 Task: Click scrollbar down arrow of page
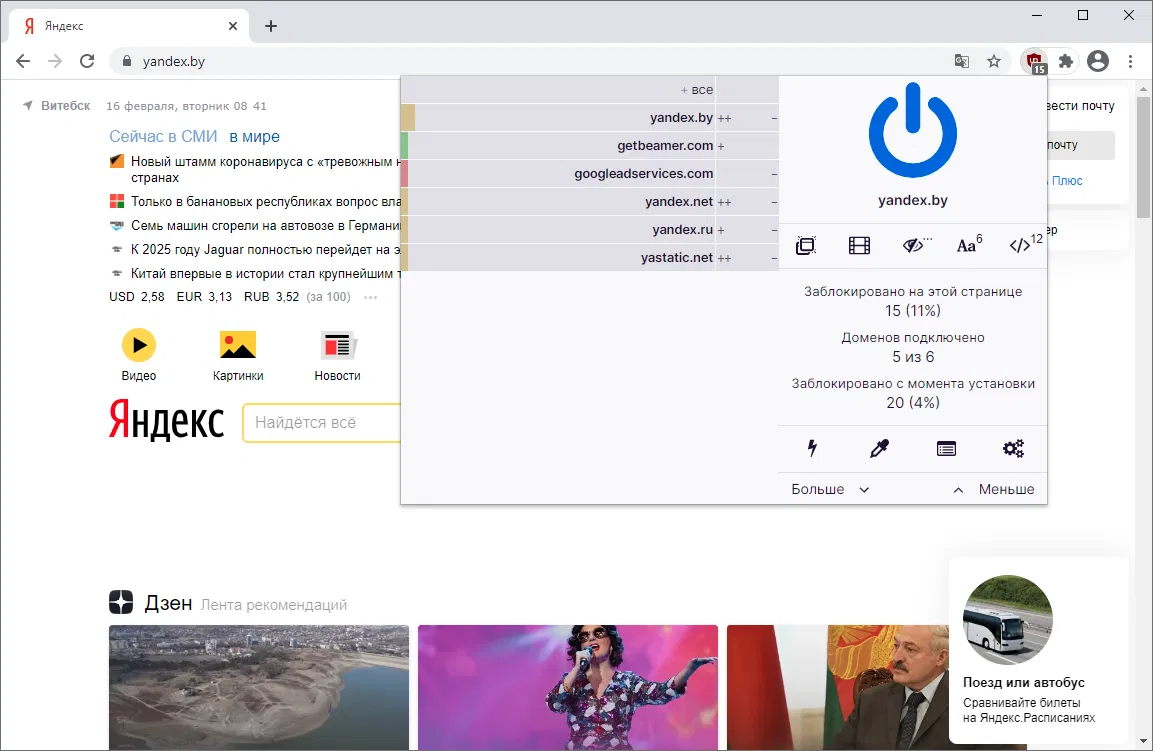tap(1143, 741)
